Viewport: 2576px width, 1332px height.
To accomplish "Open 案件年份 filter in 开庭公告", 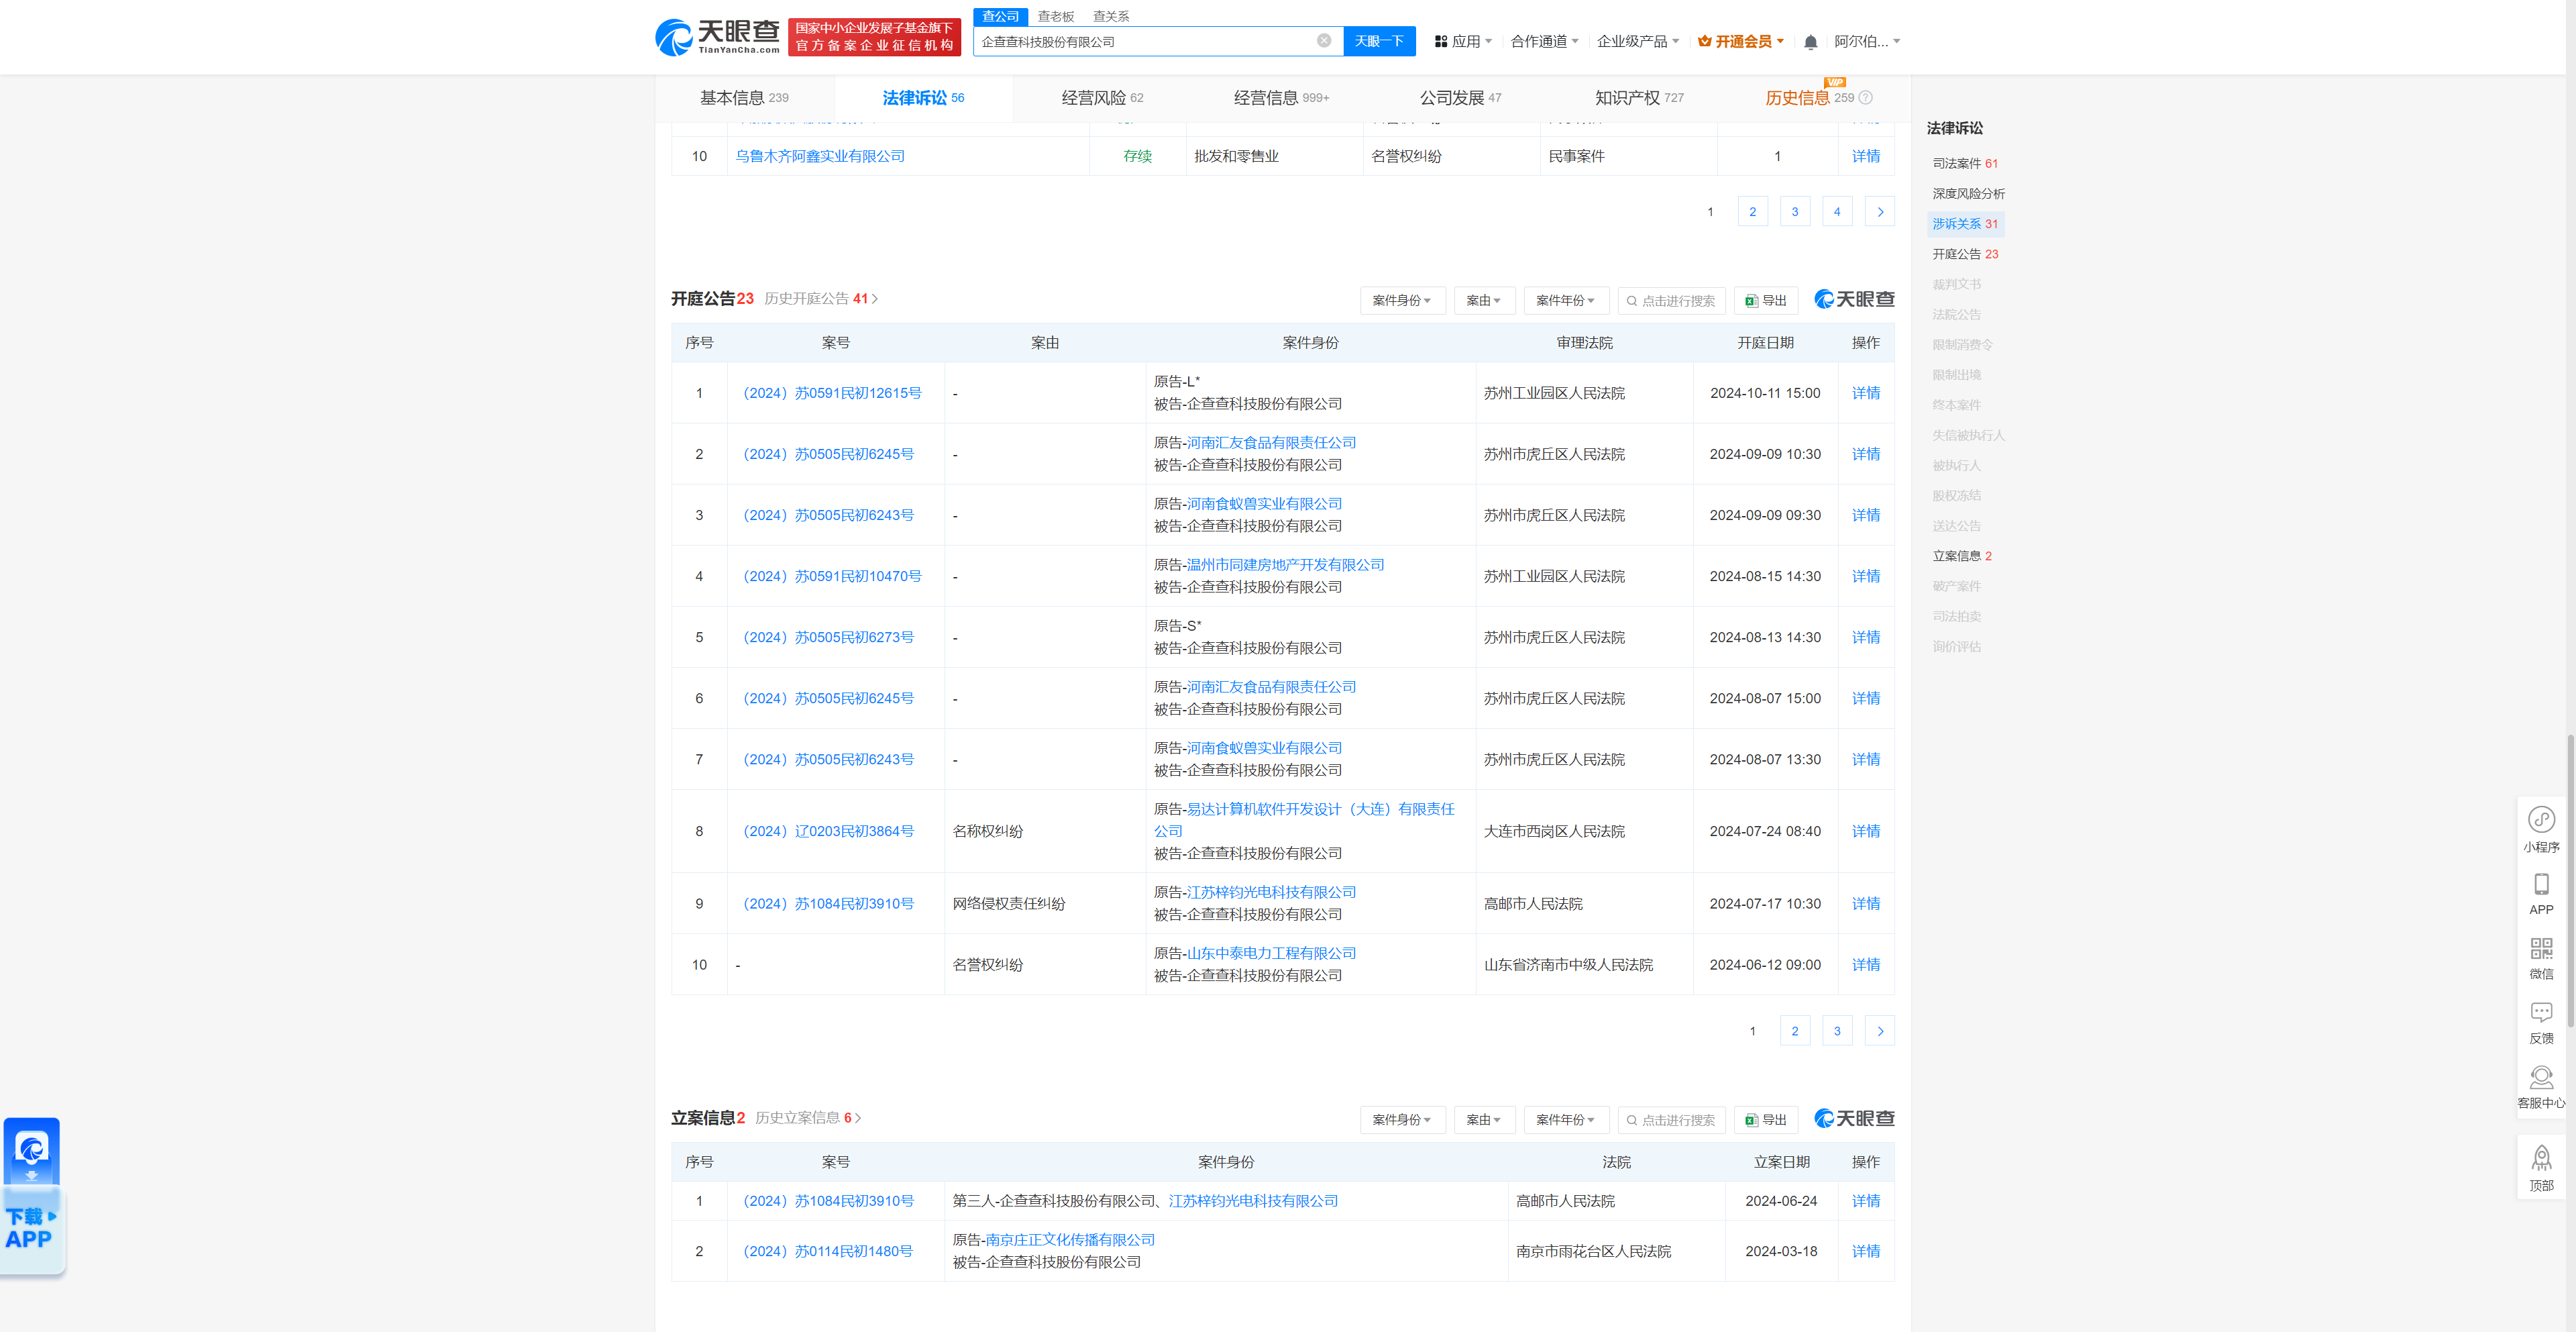I will (x=1566, y=300).
